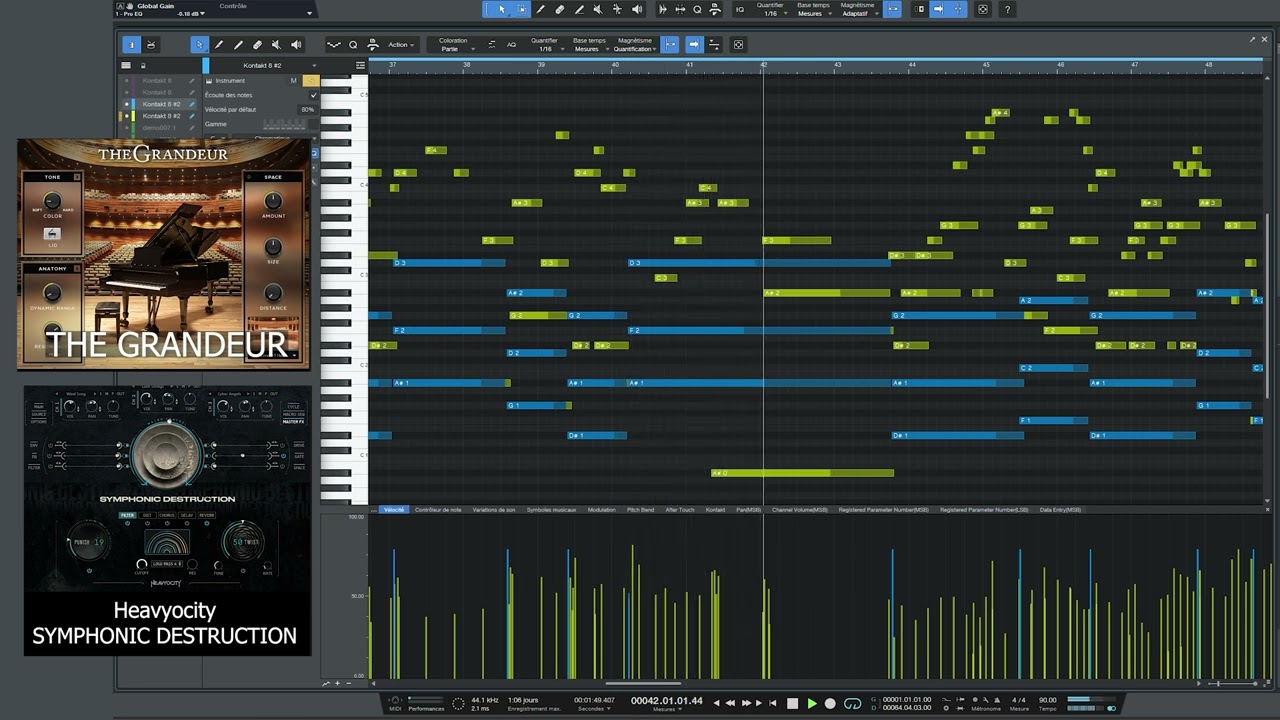
Task: Click the automation curve icon in the editor toolbar
Action: [334, 44]
